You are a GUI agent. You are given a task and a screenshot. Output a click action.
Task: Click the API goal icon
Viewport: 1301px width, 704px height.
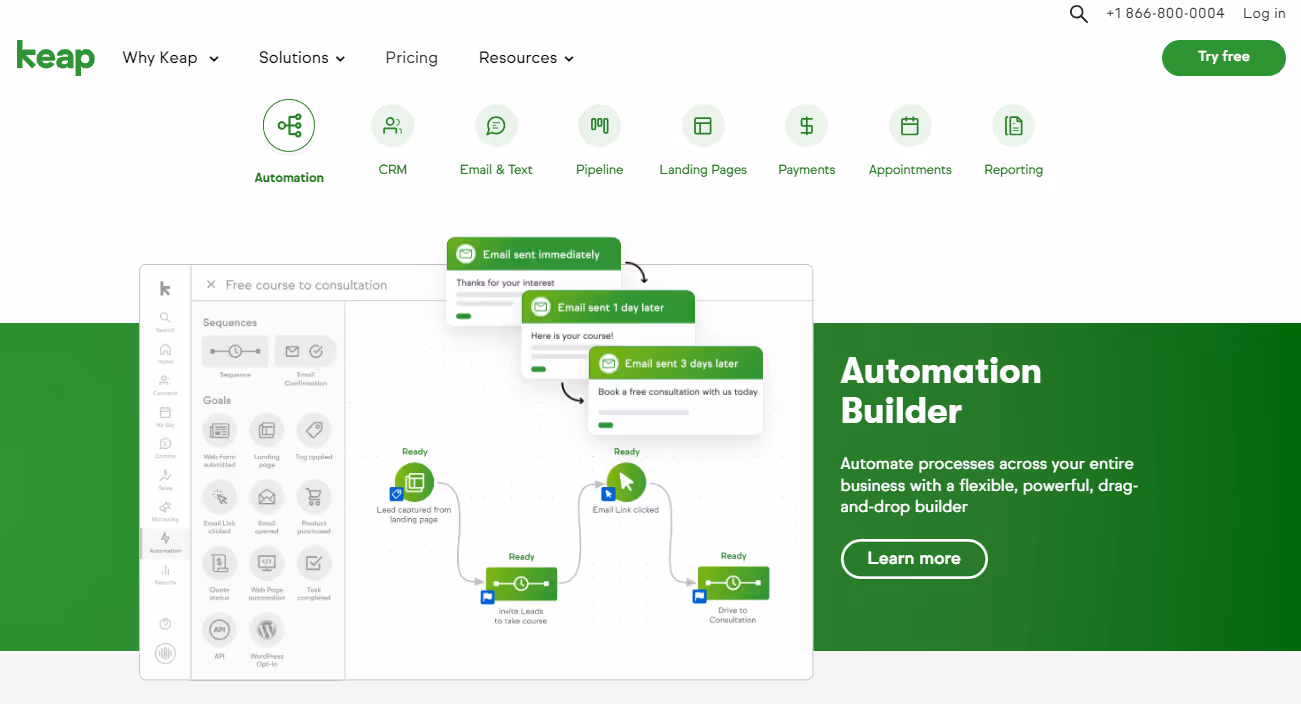point(220,630)
